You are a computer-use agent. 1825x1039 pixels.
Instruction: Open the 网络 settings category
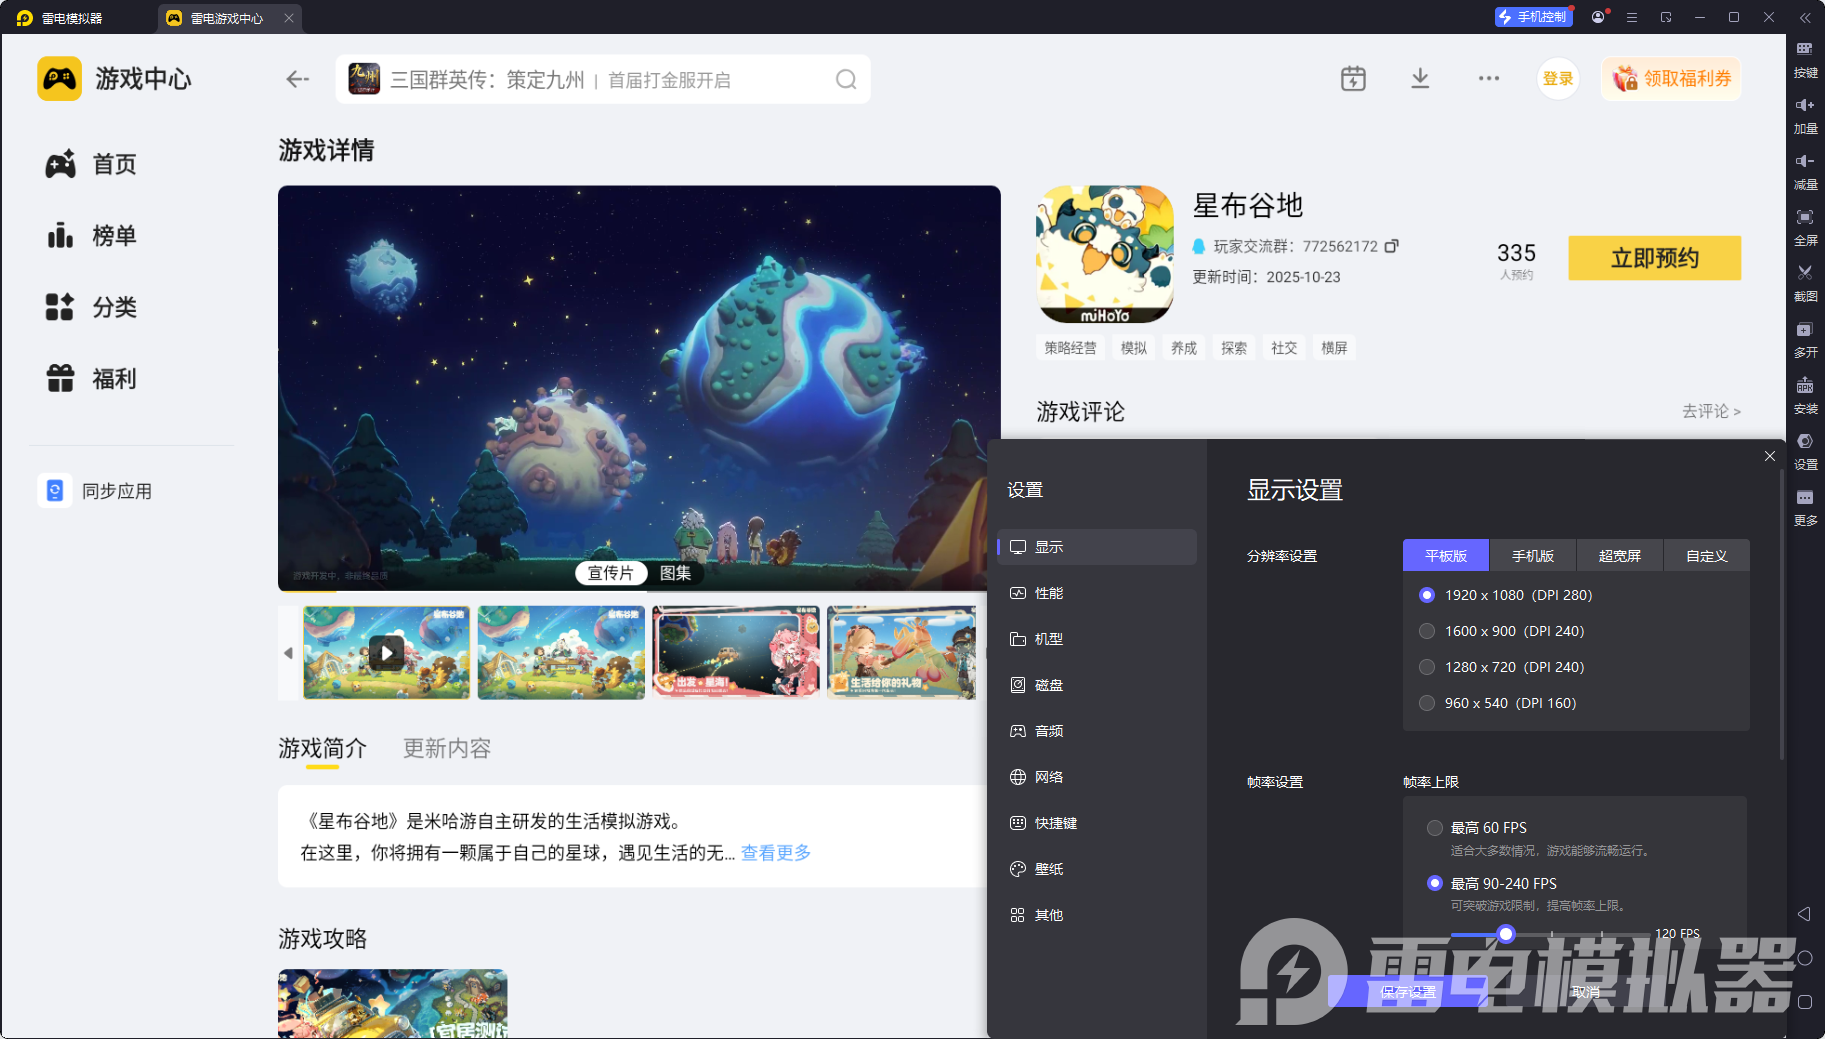[1097, 777]
